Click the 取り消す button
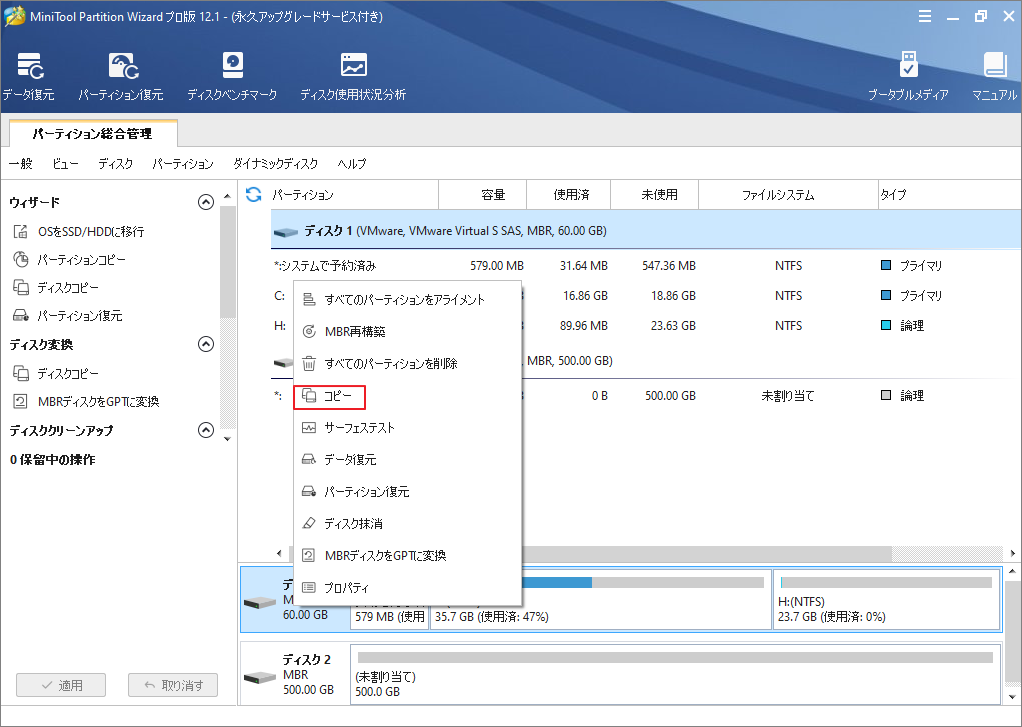This screenshot has width=1022, height=727. 173,685
